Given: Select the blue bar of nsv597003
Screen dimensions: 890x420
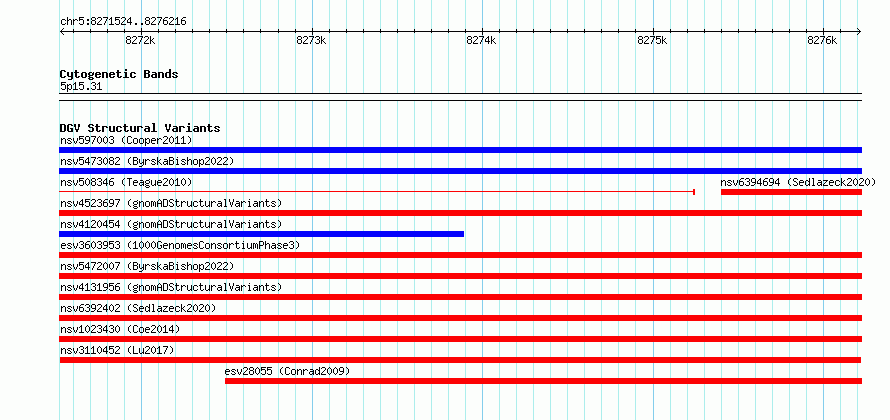Looking at the screenshot, I should tap(460, 150).
